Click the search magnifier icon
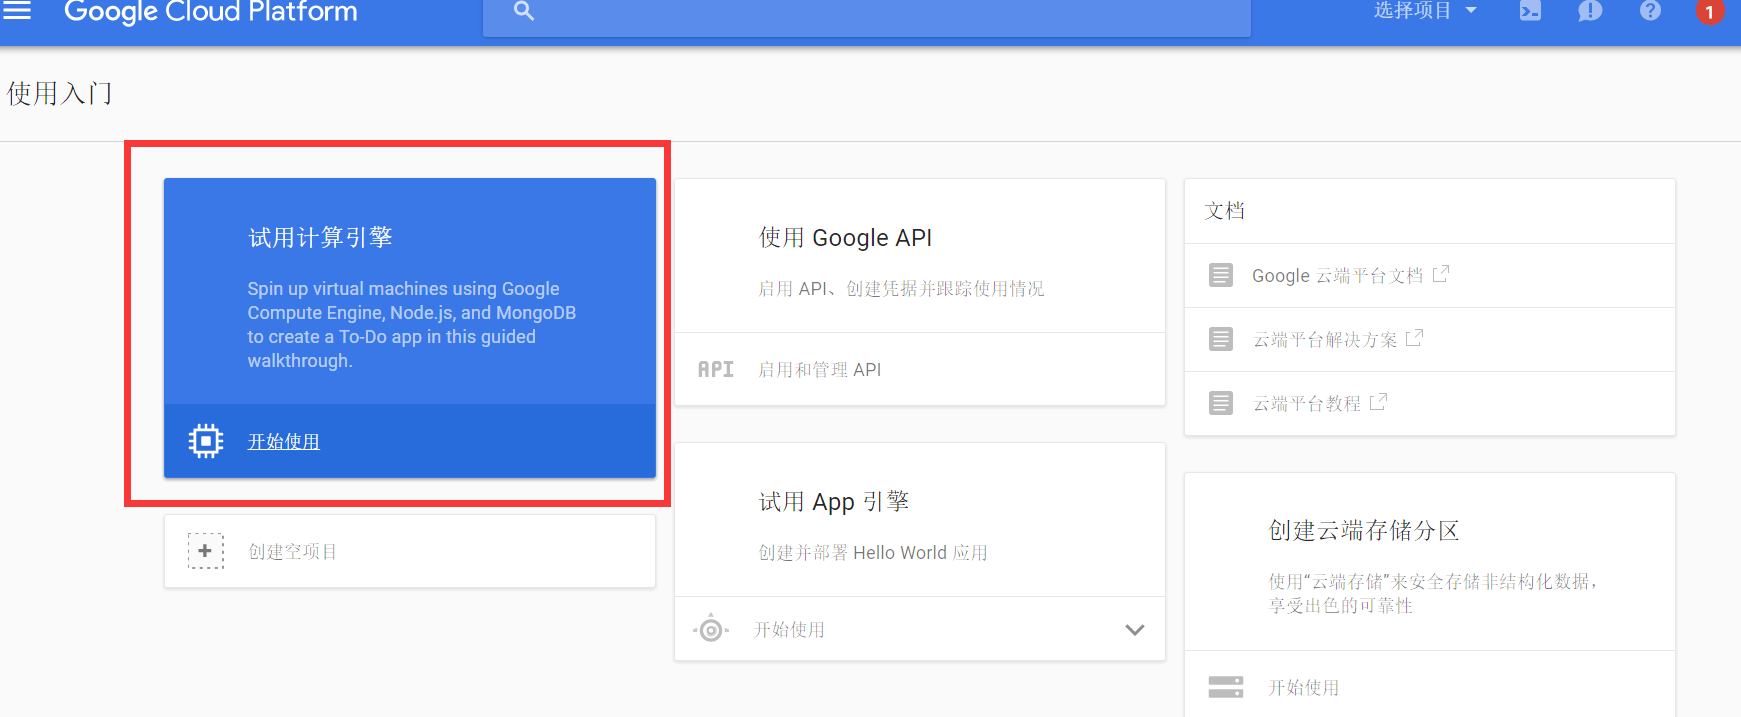 coord(524,11)
